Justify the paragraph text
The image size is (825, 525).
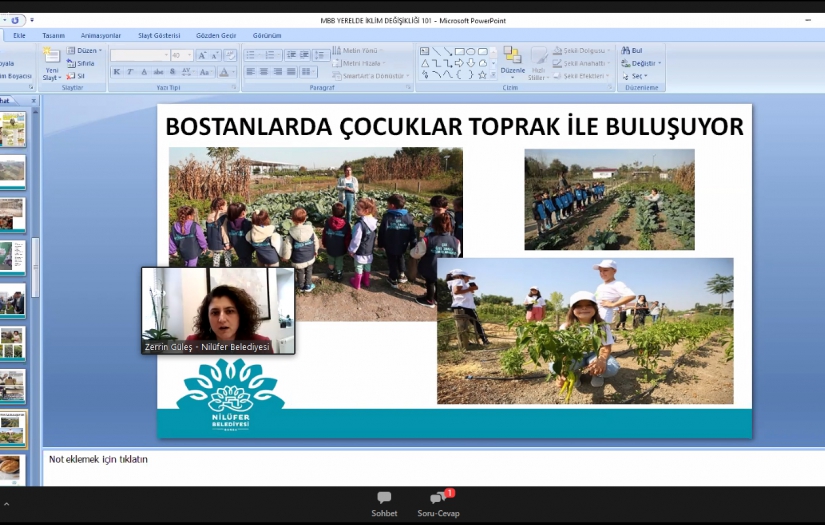pyautogui.click(x=291, y=72)
